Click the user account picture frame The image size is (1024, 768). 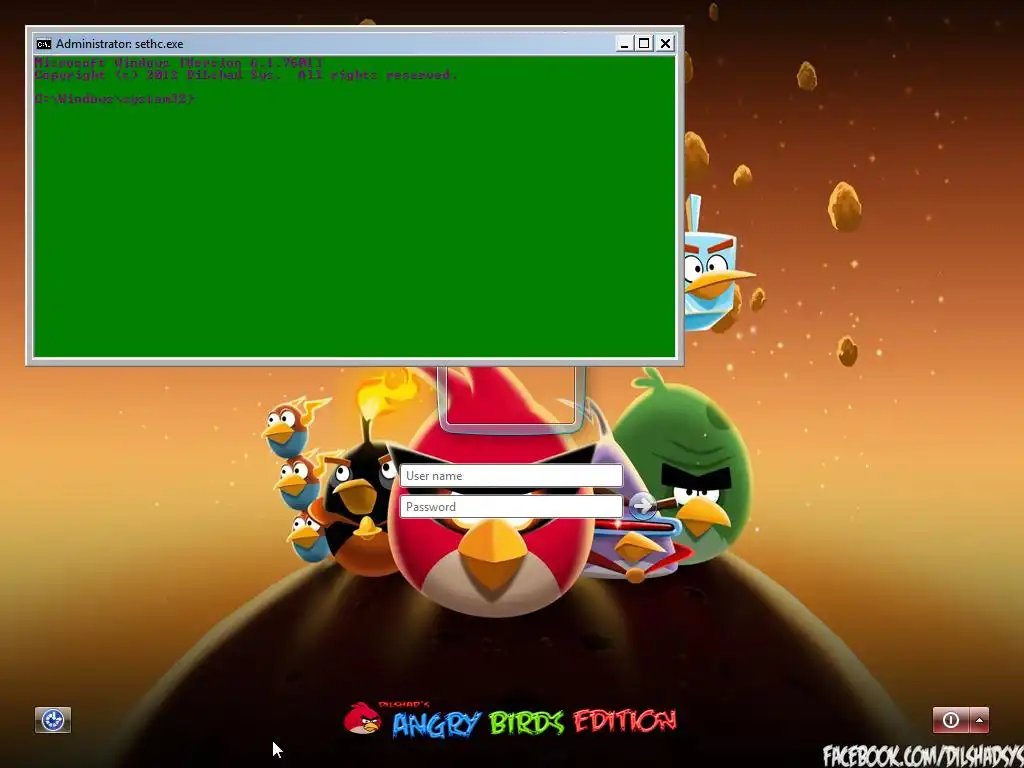coord(511,399)
